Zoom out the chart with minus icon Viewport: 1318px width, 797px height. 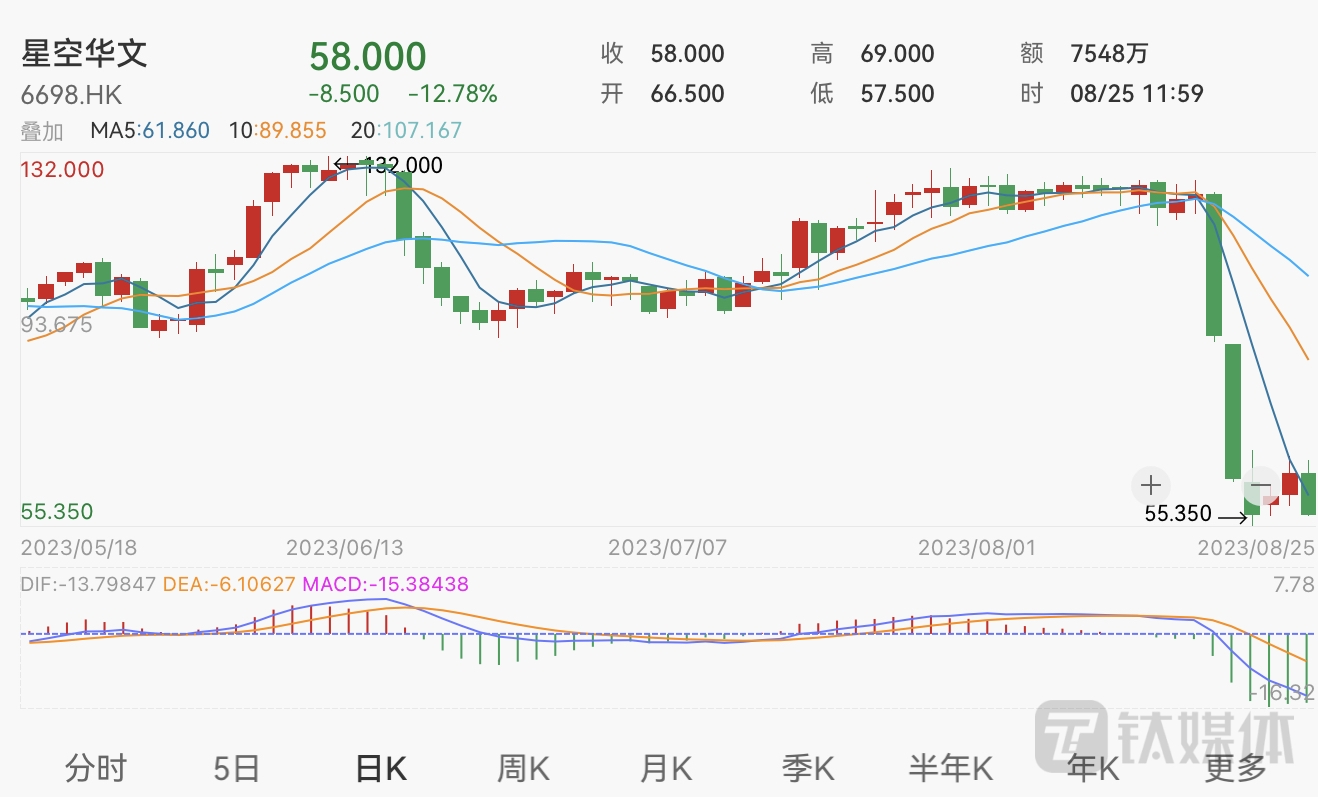[x=1261, y=486]
